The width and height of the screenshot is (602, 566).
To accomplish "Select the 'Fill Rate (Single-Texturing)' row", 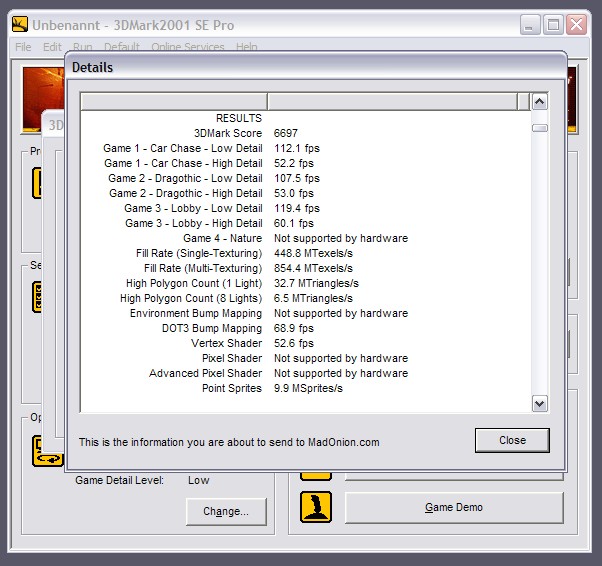I will 305,253.
